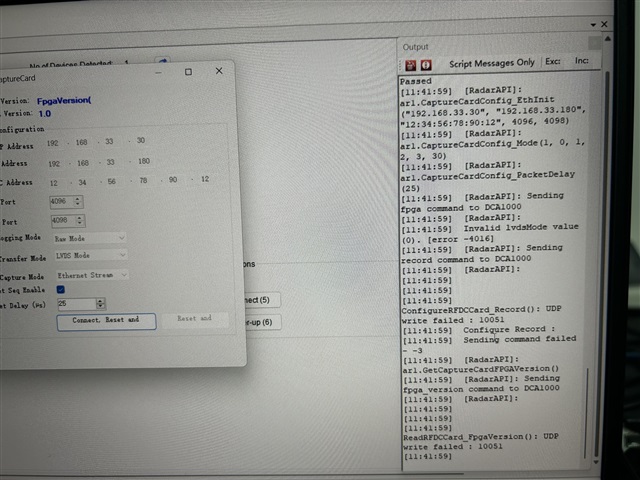Click the MAC address field showing 90
Image resolution: width=640 pixels, height=480 pixels.
(x=173, y=180)
